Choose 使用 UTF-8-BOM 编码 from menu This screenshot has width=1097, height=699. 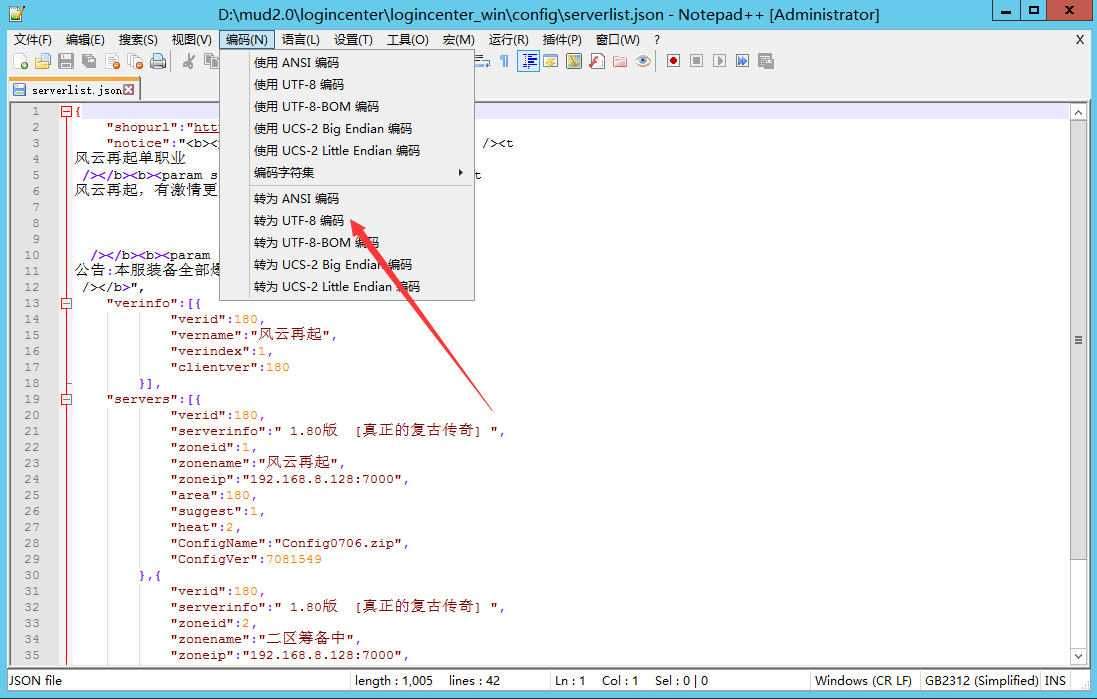tap(316, 107)
